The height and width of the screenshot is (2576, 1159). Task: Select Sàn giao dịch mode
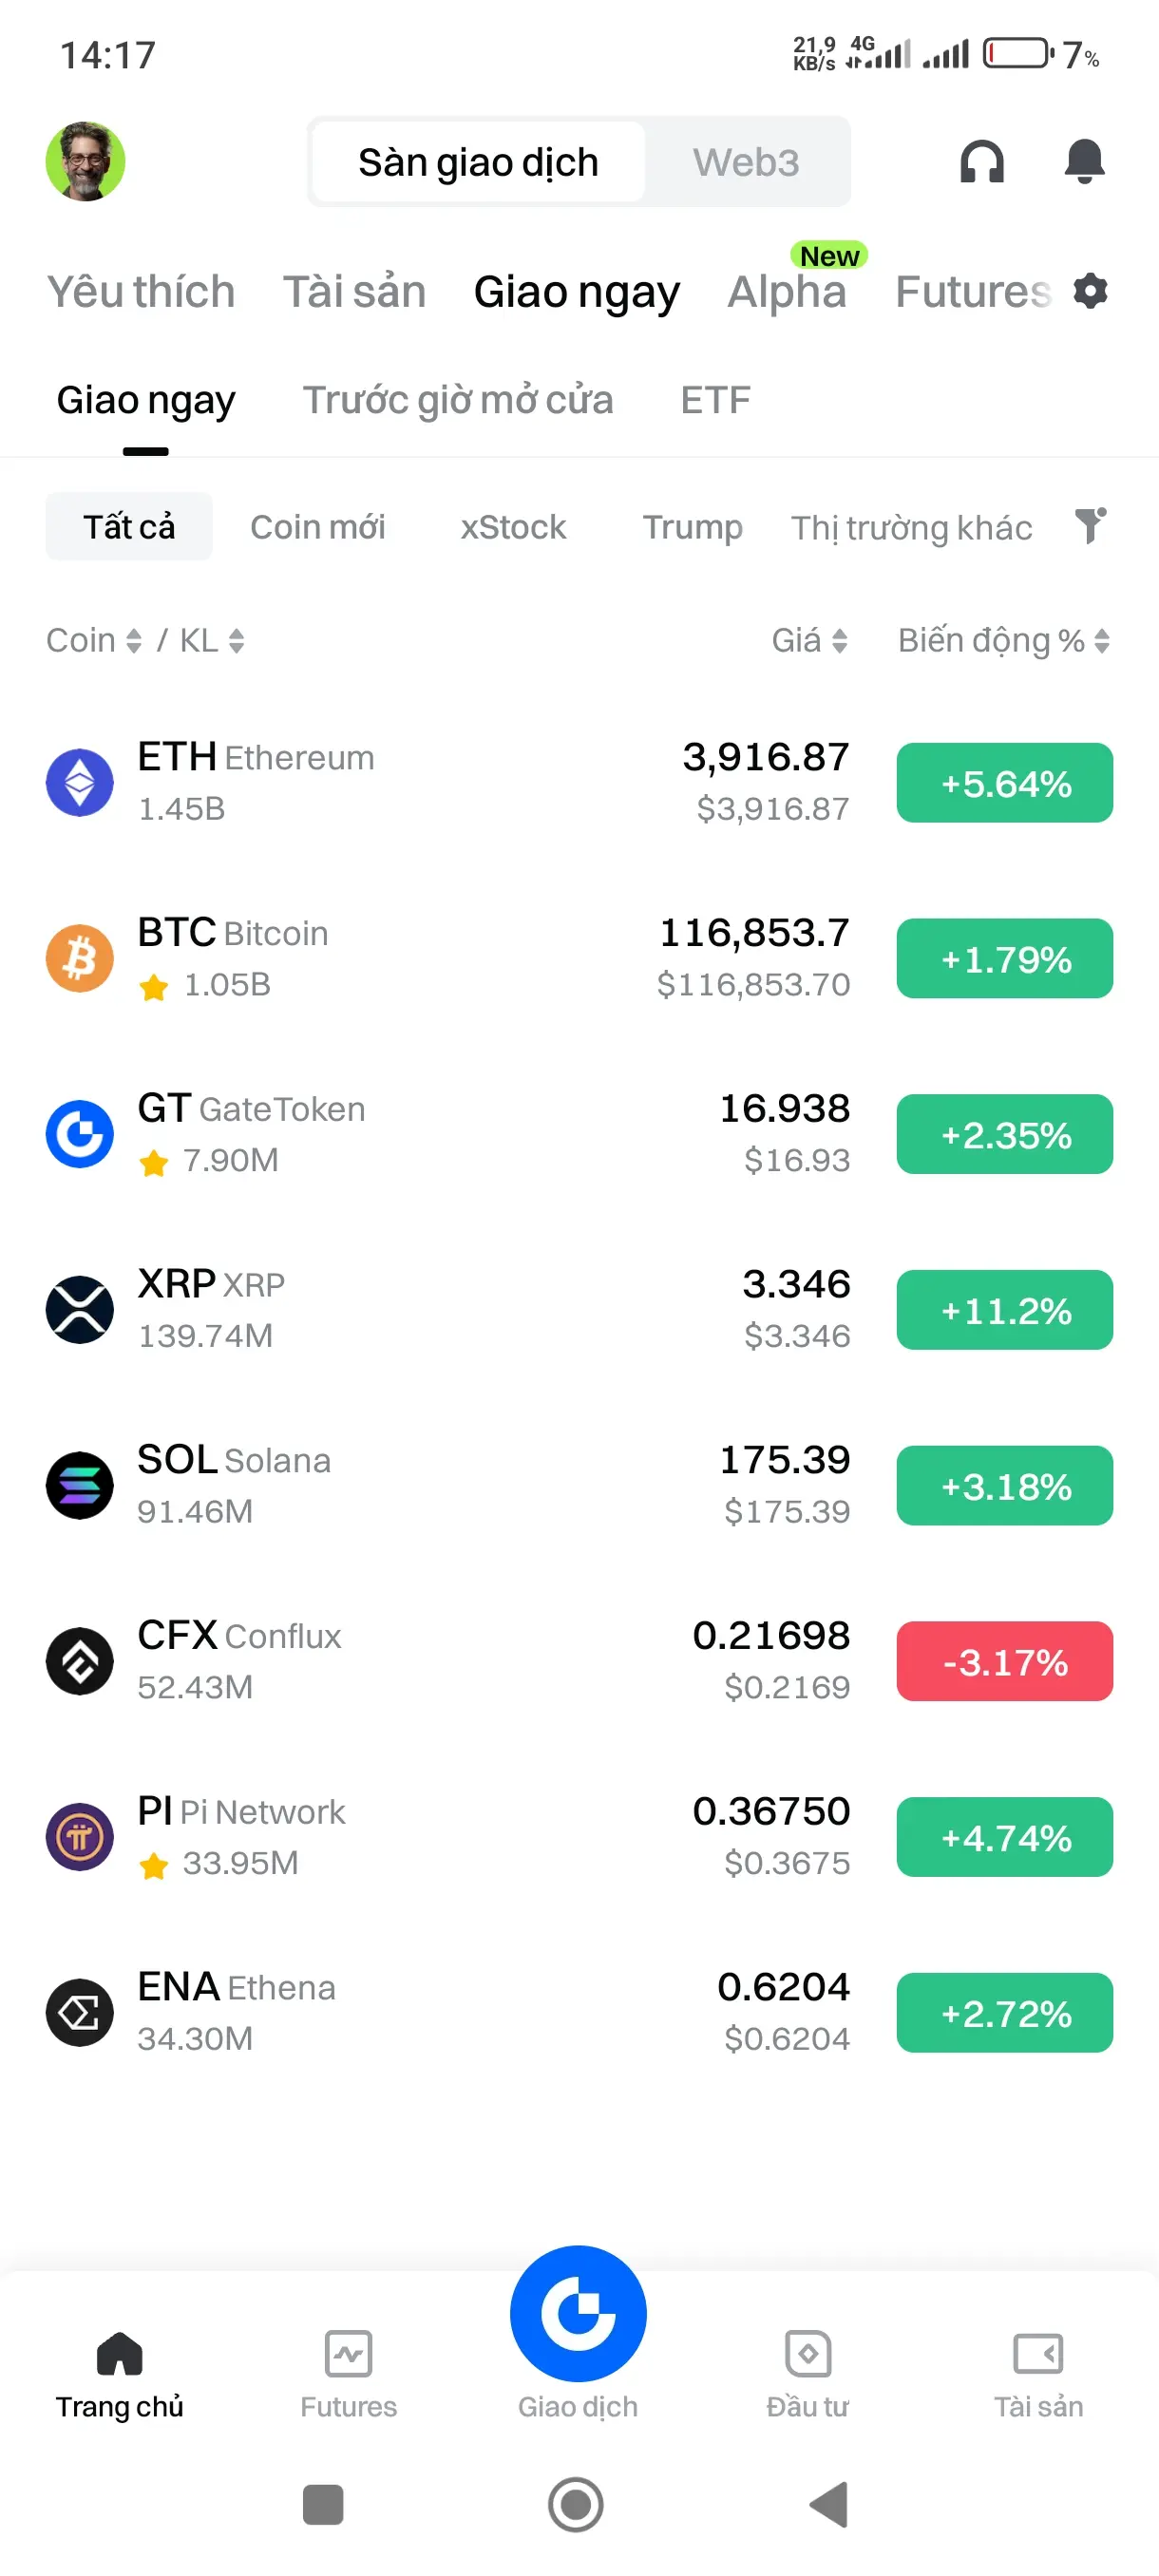(x=478, y=162)
